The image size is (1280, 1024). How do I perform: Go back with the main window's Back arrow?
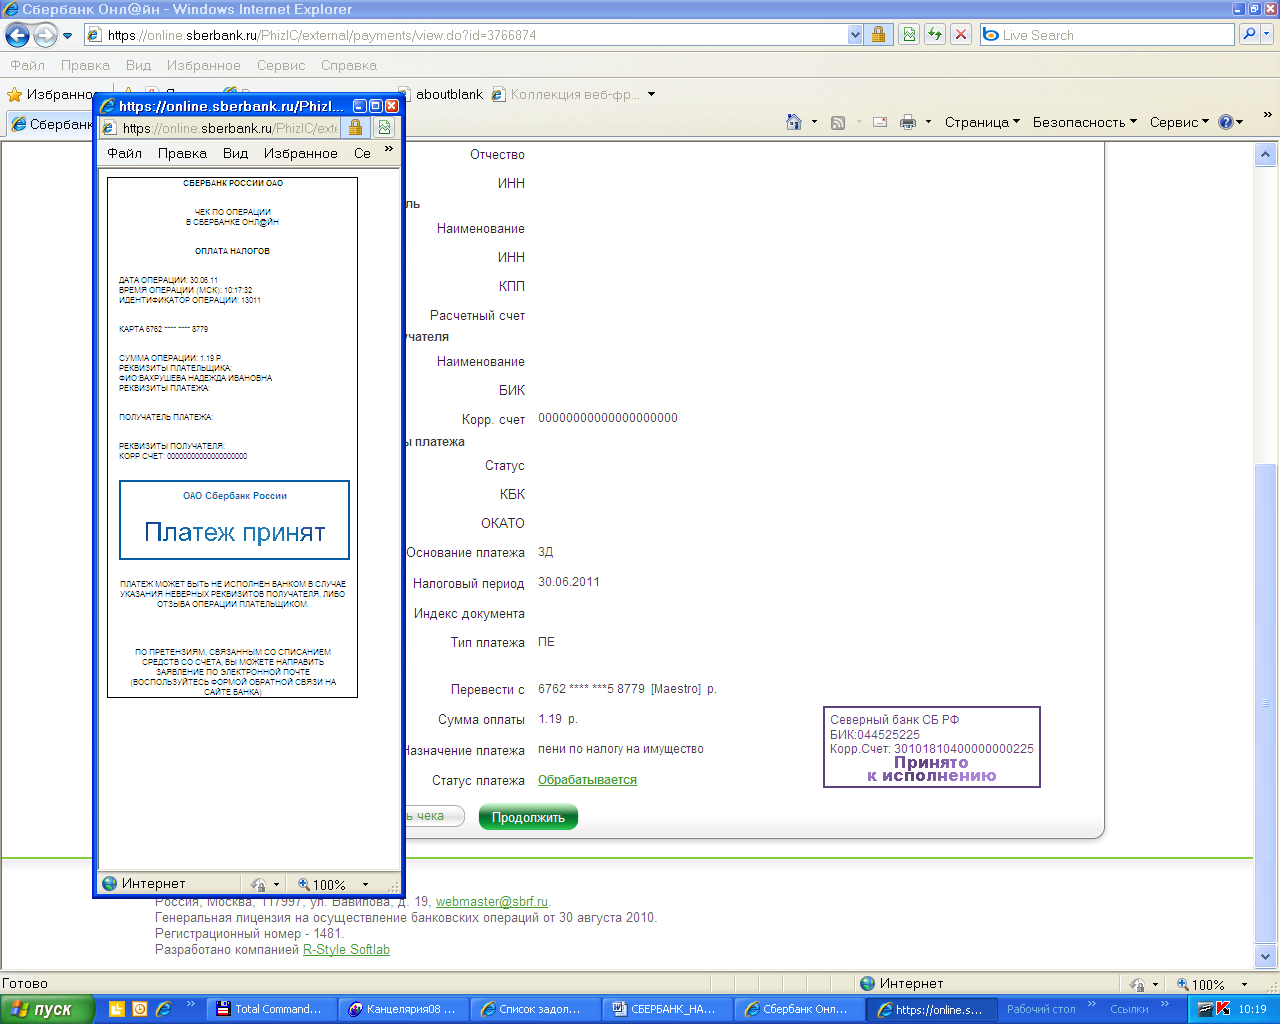coord(17,35)
